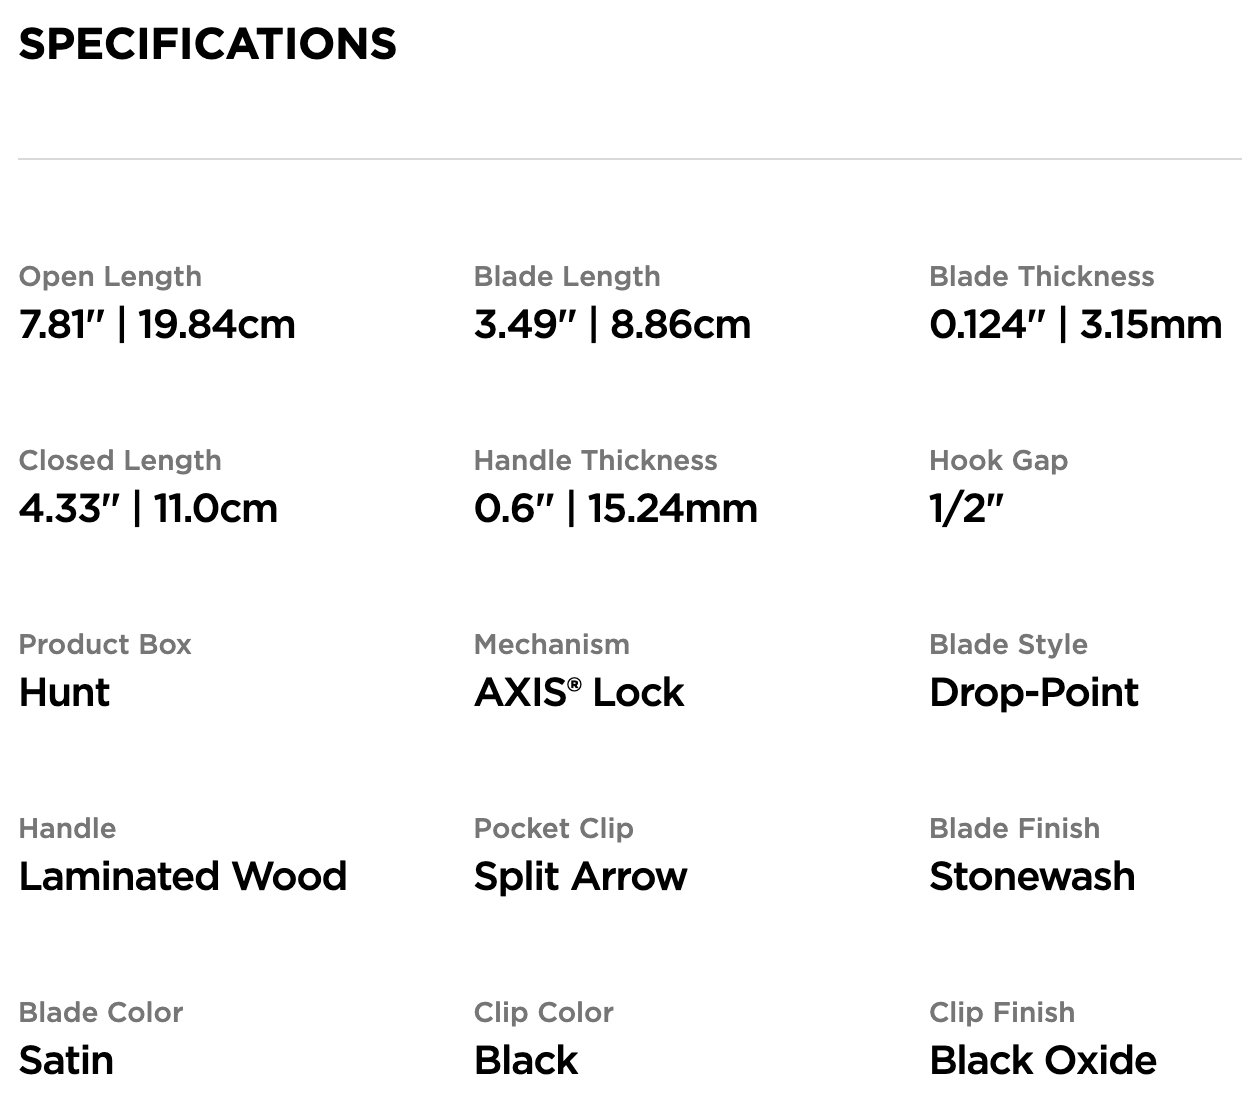The image size is (1242, 1116).
Task: Click the Drop-Point blade style value
Action: click(x=1034, y=693)
